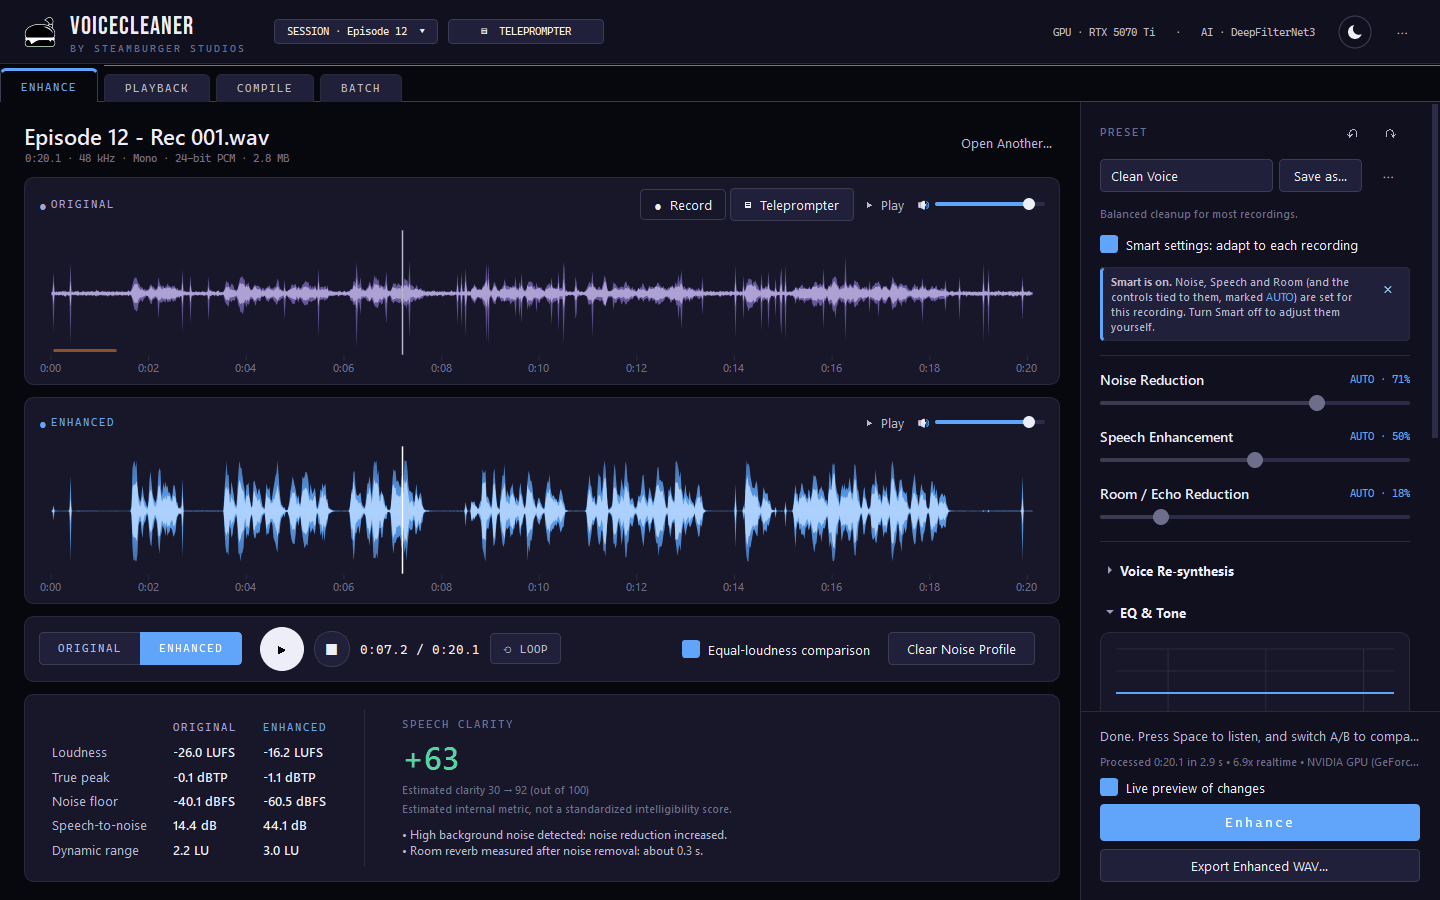Play the Enhanced track

(x=885, y=423)
